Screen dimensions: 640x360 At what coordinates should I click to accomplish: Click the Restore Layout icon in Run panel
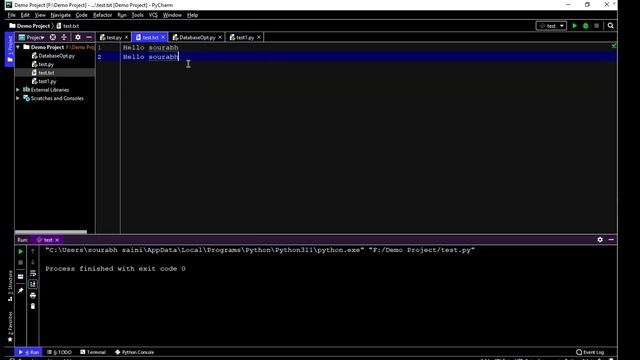tap(20, 277)
